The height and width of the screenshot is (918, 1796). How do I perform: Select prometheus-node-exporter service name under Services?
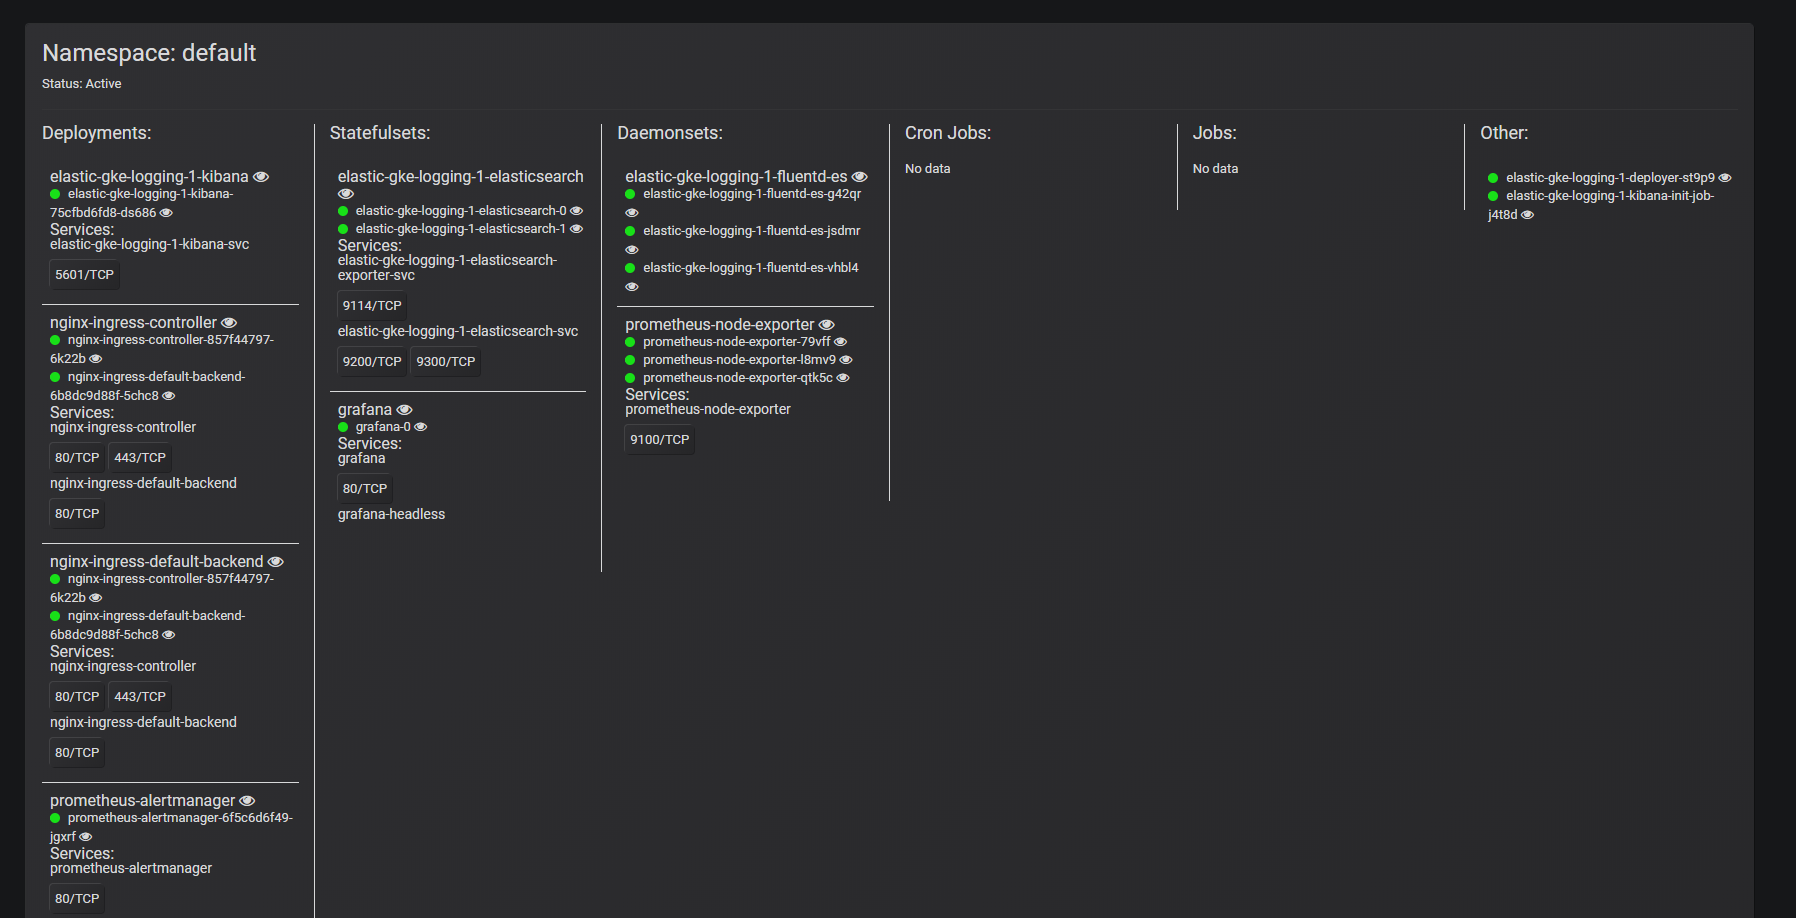pos(708,409)
